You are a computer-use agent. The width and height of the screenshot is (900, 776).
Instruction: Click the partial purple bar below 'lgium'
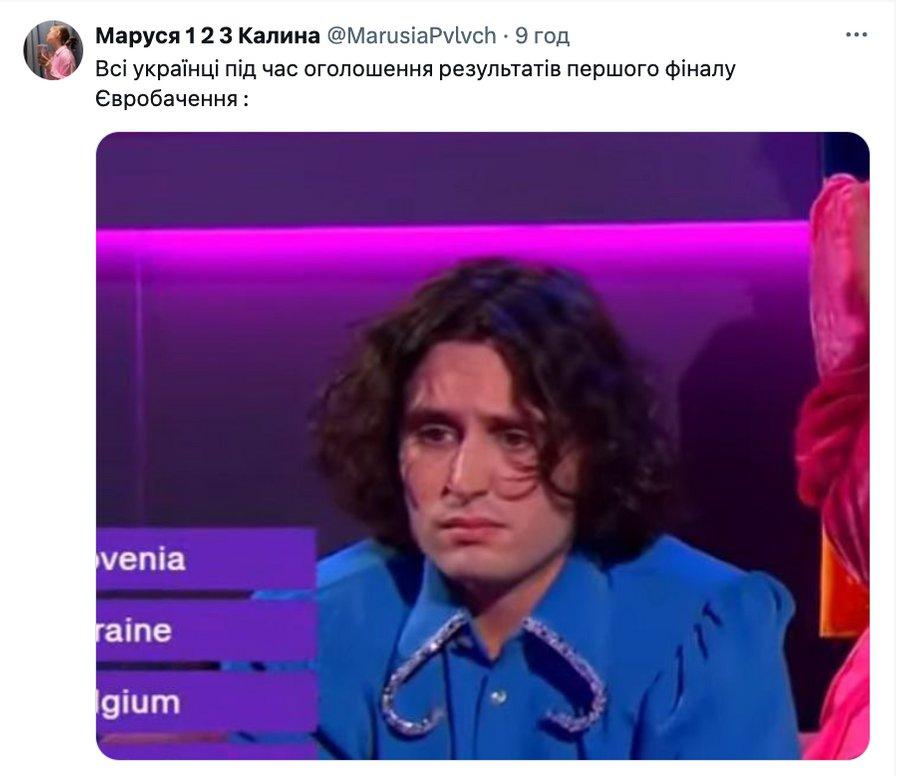click(205, 748)
